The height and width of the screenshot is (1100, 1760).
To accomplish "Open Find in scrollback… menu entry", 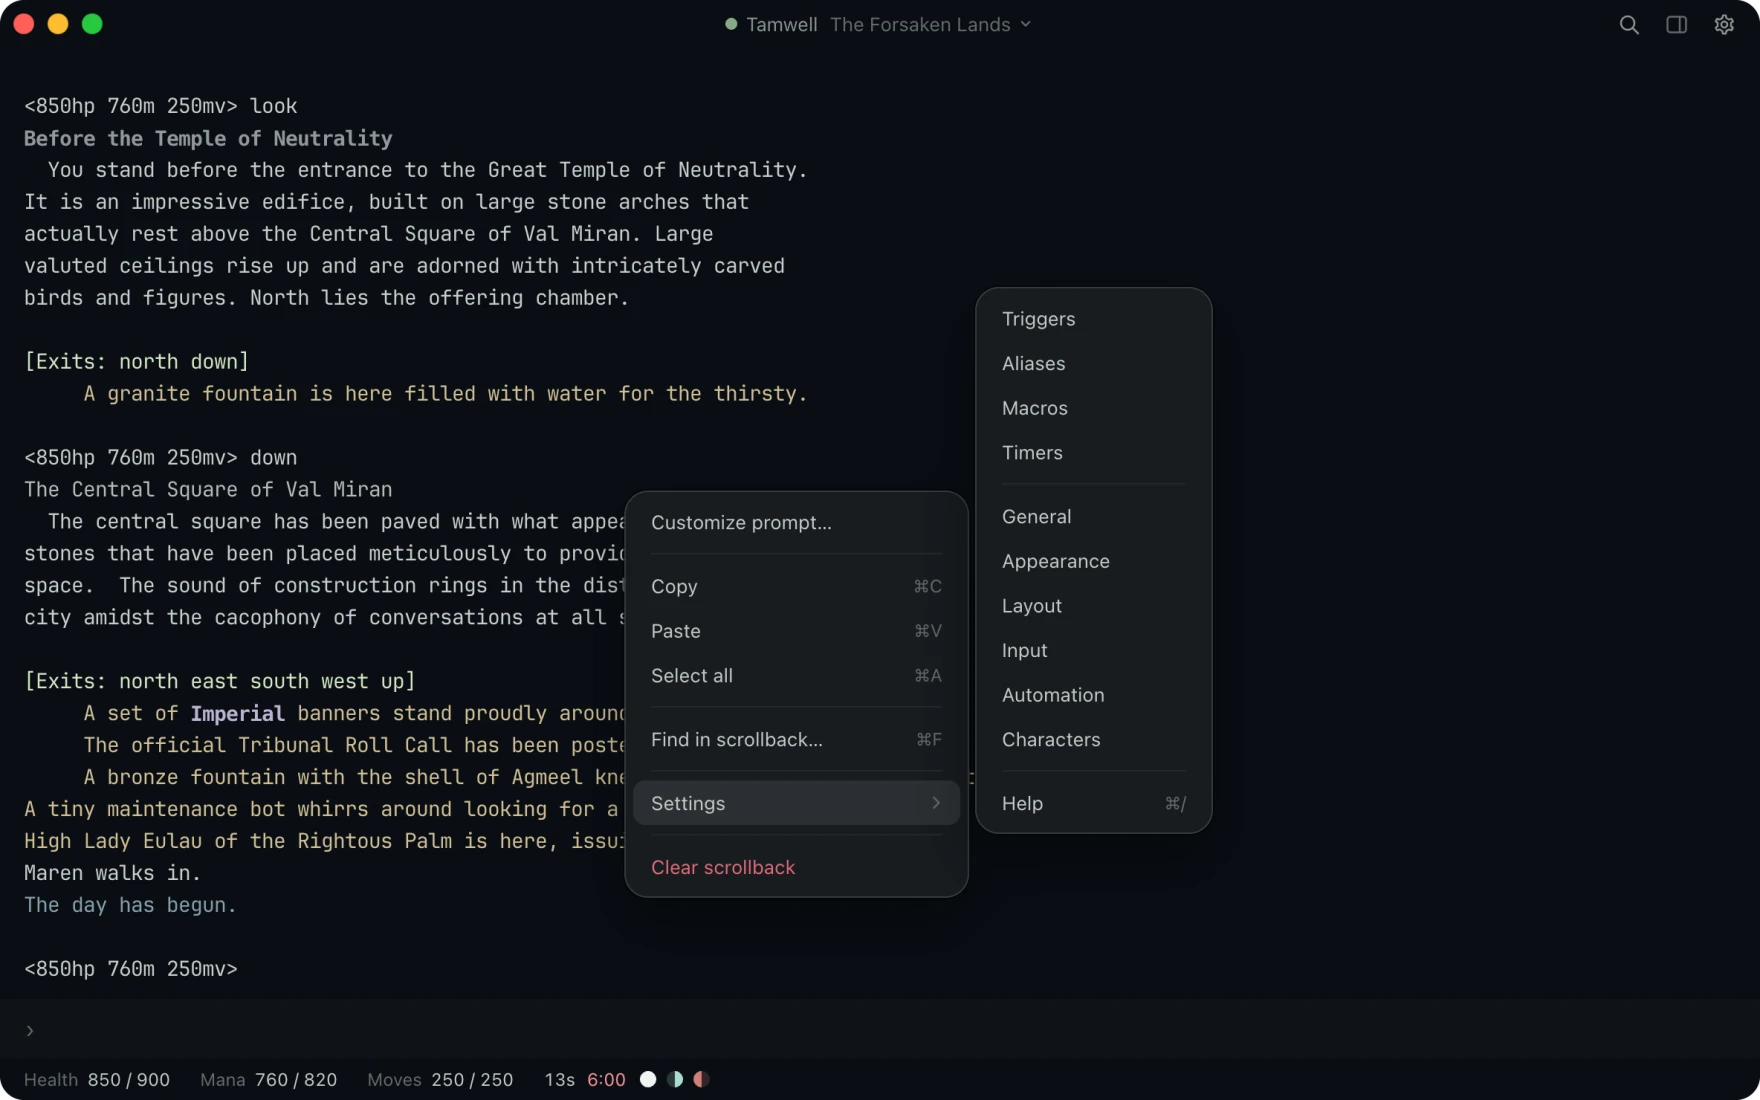I will click(x=796, y=740).
